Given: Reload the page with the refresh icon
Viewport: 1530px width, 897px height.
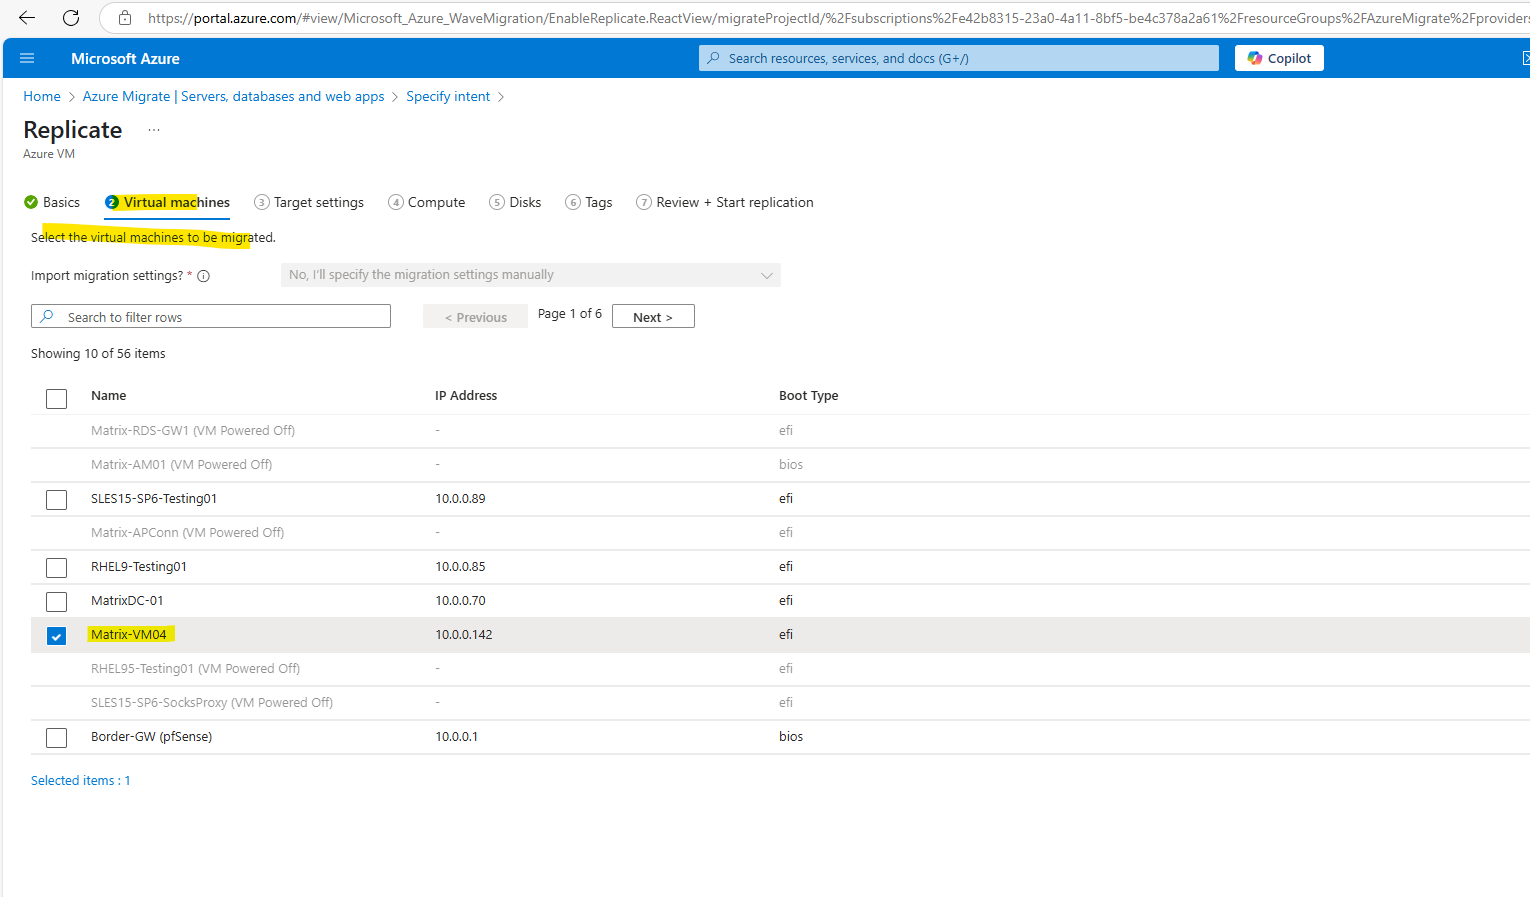Looking at the screenshot, I should pos(71,18).
